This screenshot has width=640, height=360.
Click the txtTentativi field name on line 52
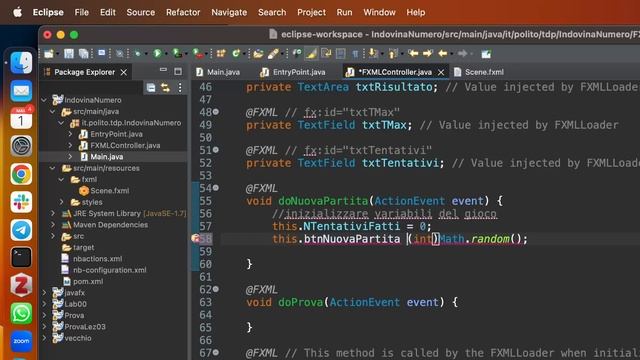[400, 163]
